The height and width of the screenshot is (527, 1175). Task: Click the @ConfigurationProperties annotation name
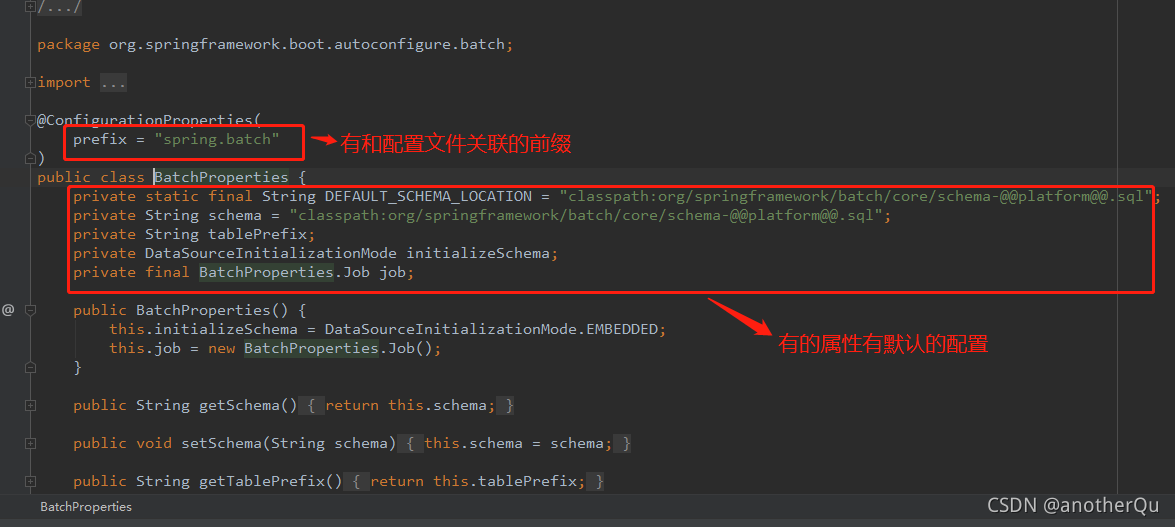145,120
